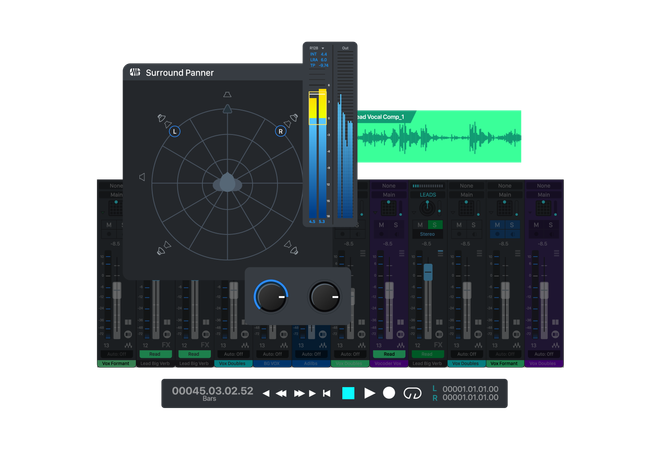Viewport: 666px width, 450px height.
Task: Open the Main output dropdown on LEADS channel
Action: click(428, 196)
